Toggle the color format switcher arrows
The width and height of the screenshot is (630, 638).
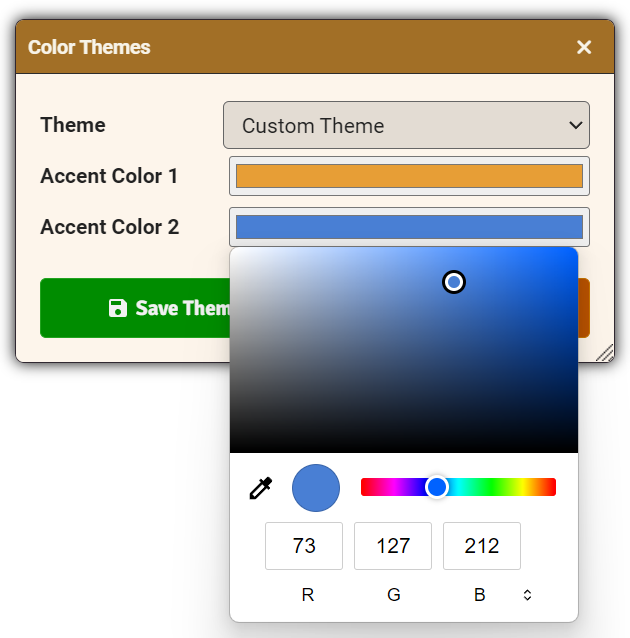pos(527,595)
